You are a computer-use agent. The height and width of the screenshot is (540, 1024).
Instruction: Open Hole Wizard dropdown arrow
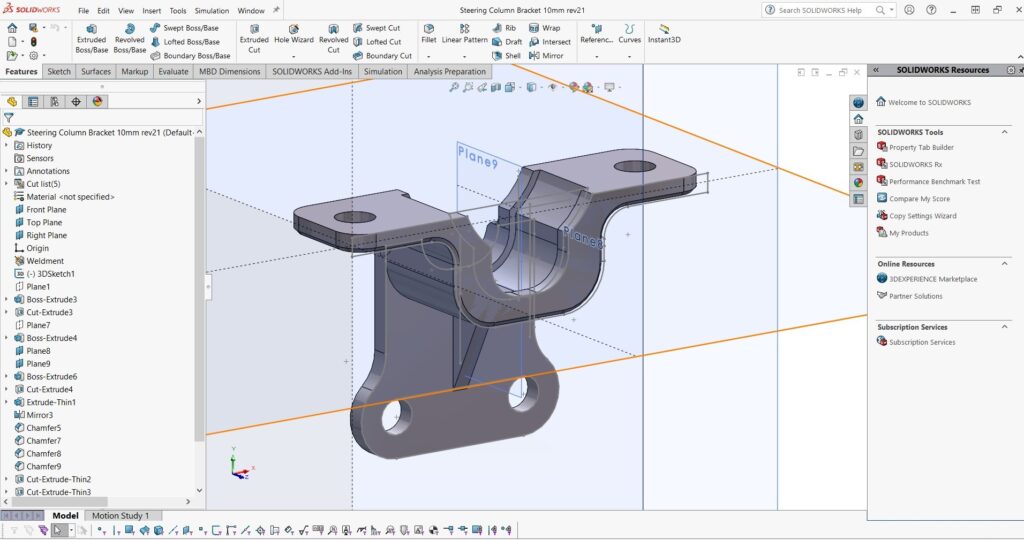(x=294, y=57)
